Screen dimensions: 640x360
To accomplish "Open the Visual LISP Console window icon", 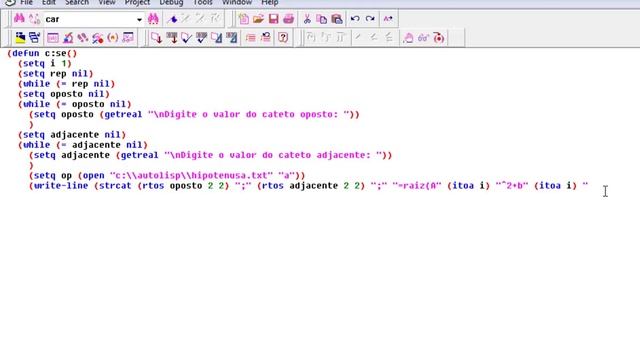I will (53, 38).
